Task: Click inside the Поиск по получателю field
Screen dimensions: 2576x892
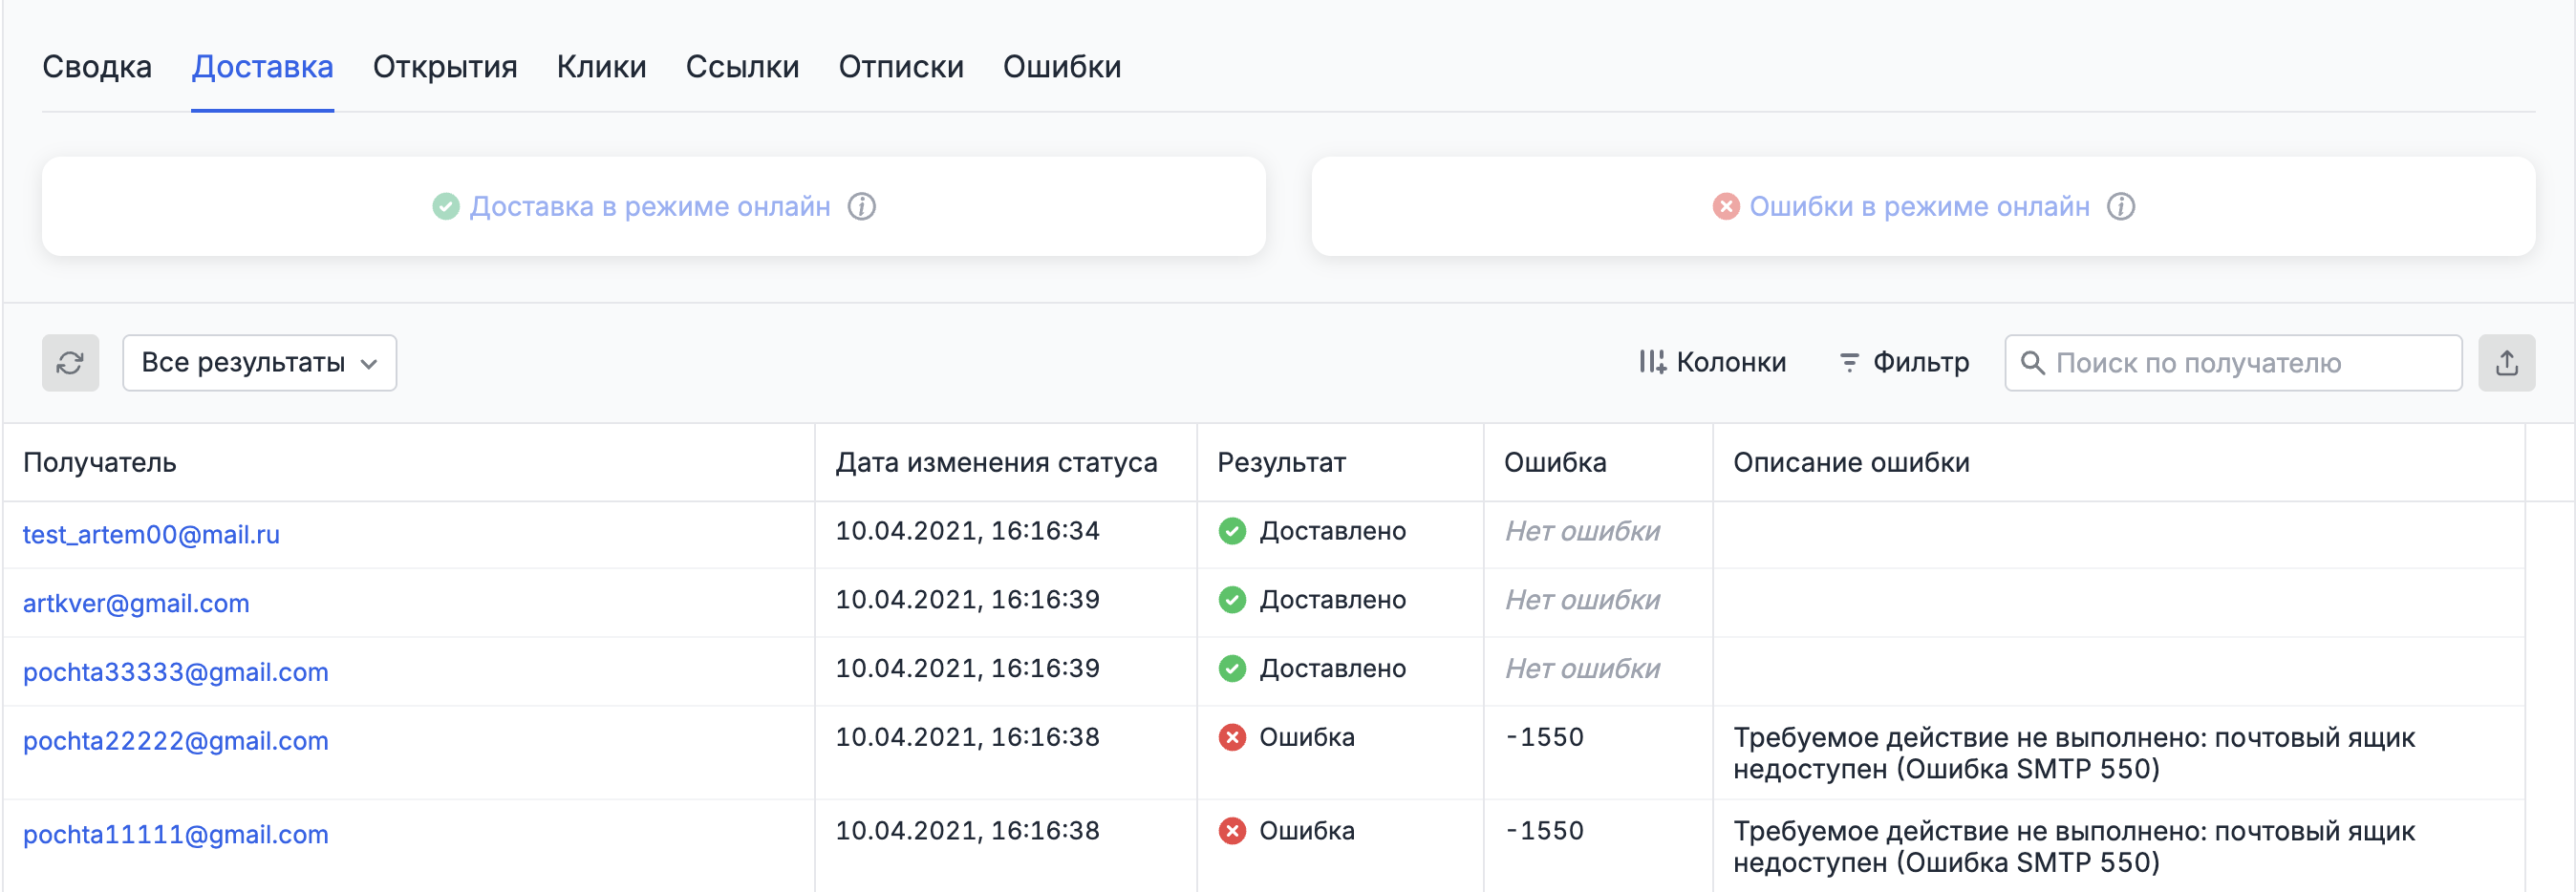Action: (2230, 363)
